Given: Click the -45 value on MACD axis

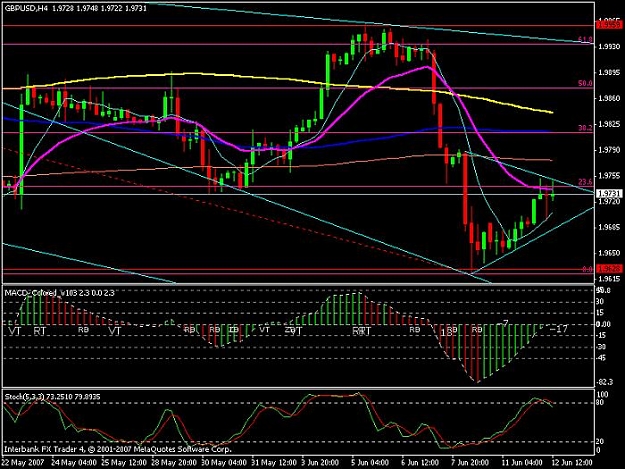Looking at the screenshot, I should [601, 358].
